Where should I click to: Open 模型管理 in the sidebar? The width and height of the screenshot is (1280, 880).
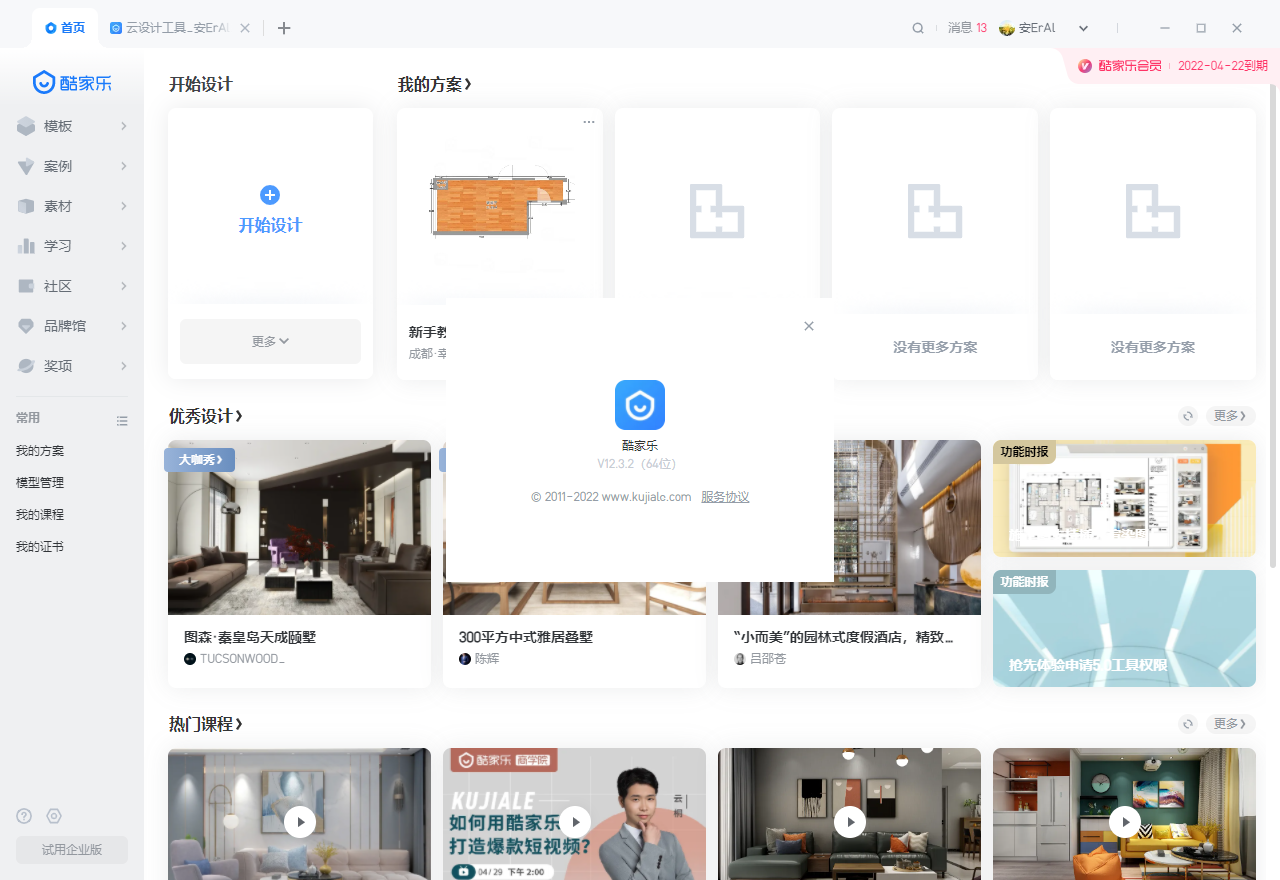(x=40, y=483)
